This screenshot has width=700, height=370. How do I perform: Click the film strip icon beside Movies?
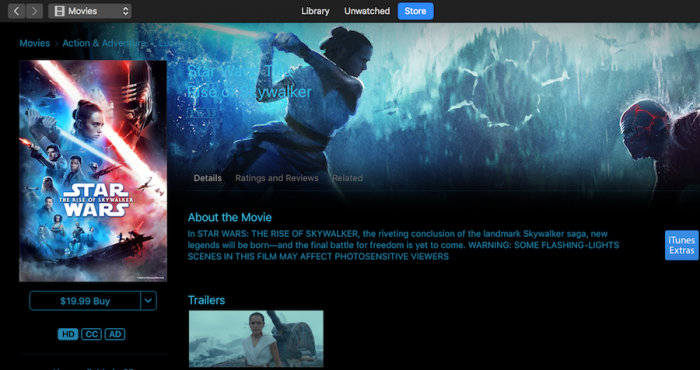(x=59, y=11)
